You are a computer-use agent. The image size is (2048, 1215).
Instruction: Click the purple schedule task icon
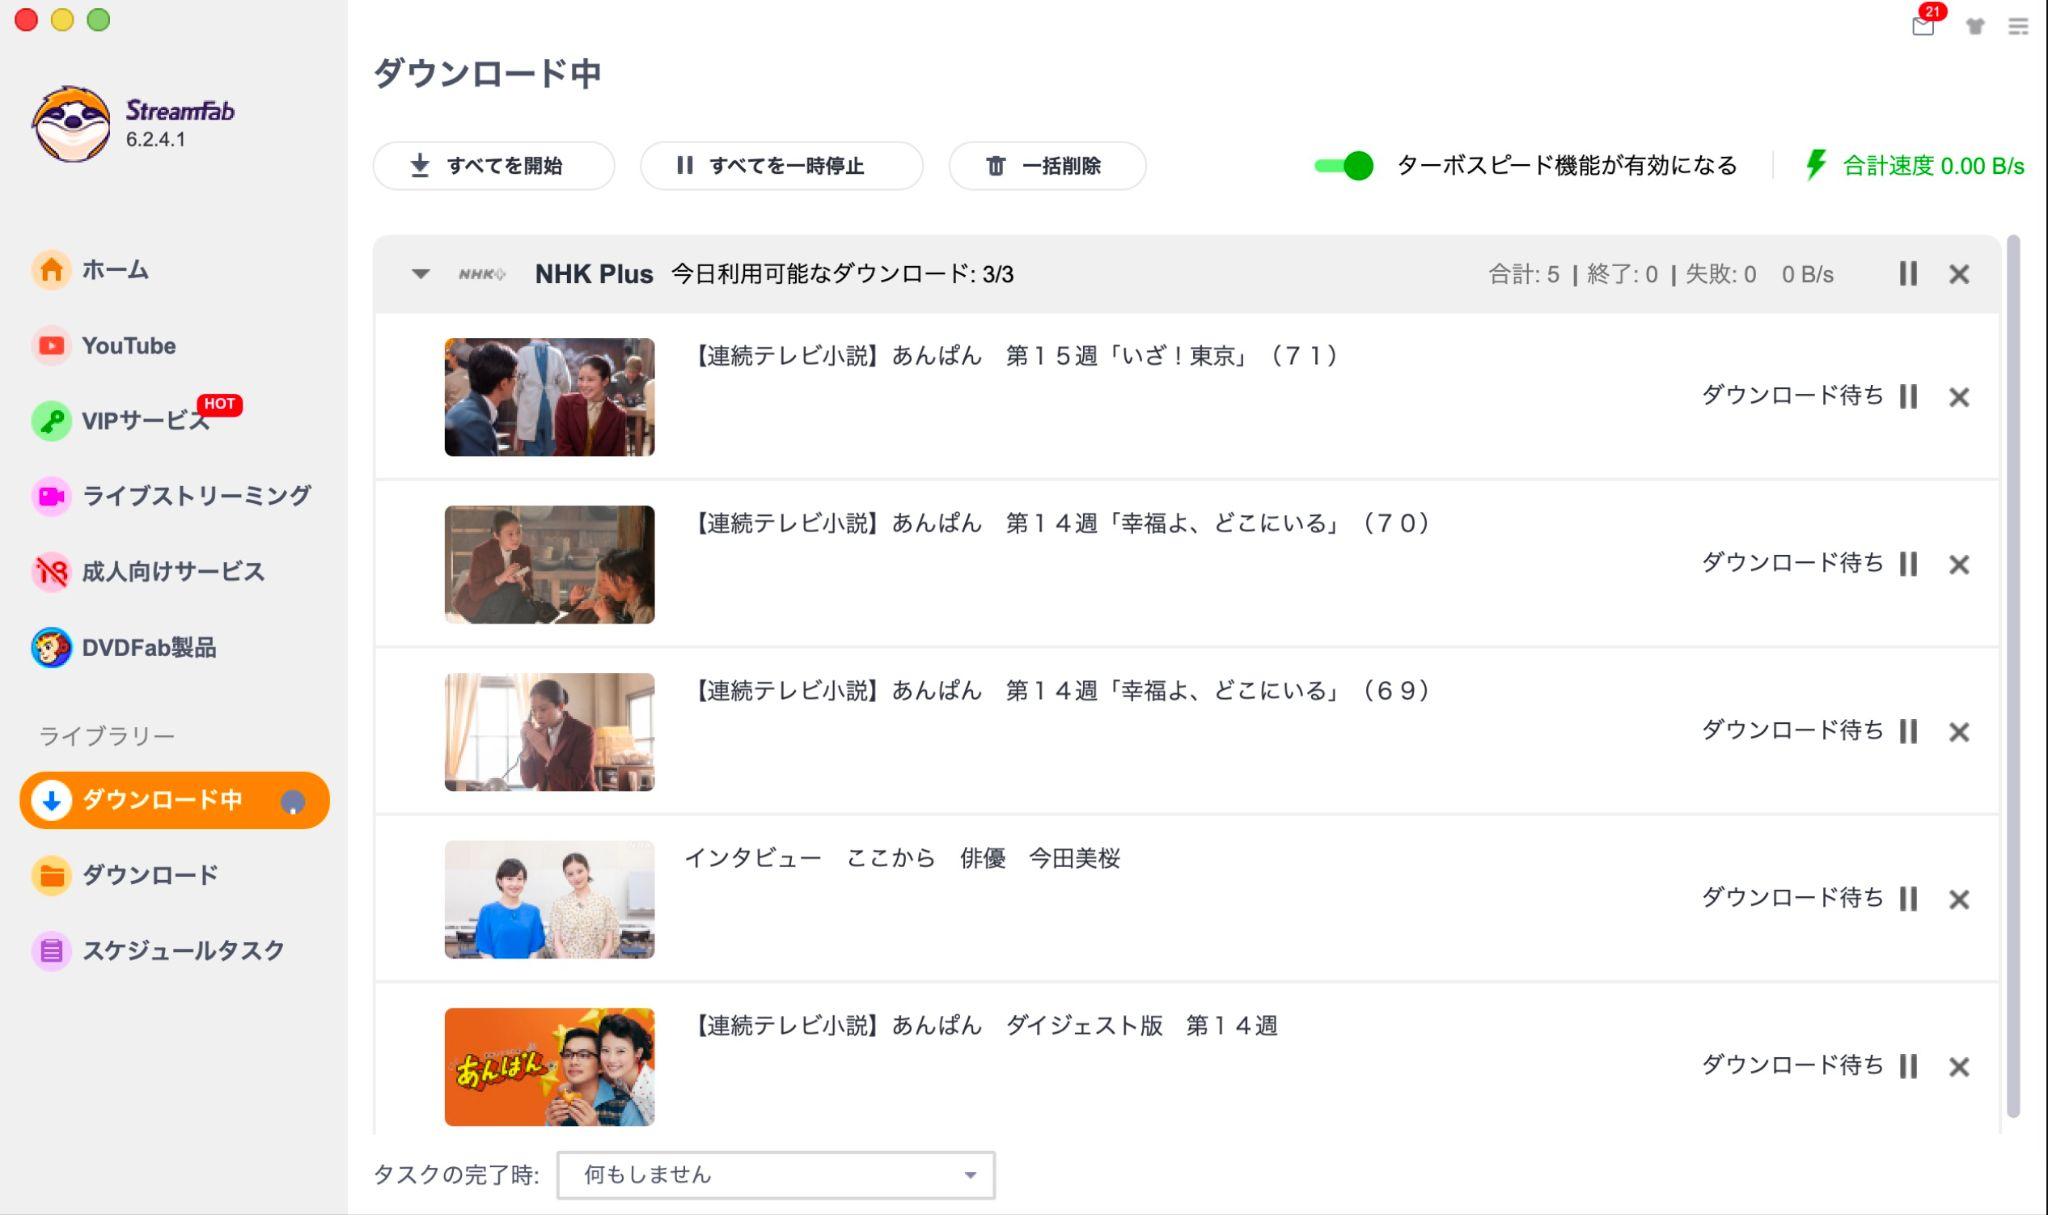pyautogui.click(x=51, y=950)
